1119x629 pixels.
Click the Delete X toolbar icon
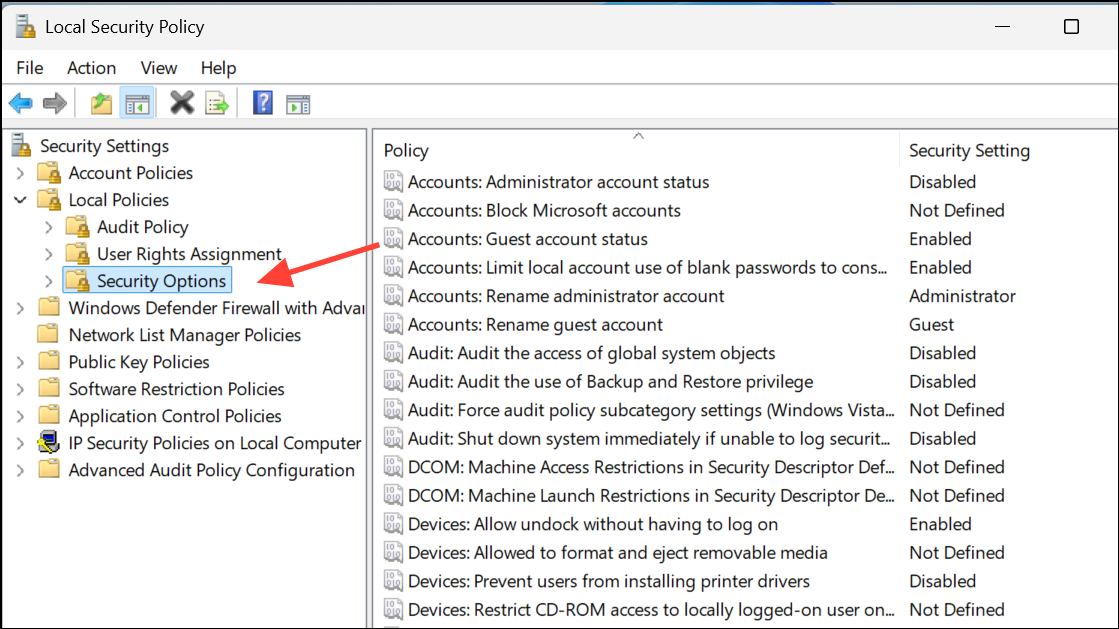(182, 104)
